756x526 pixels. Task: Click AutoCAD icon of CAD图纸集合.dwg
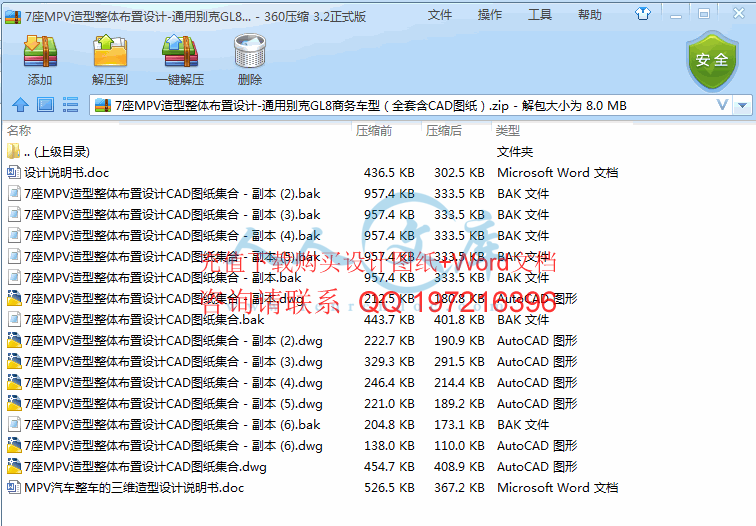click(14, 466)
